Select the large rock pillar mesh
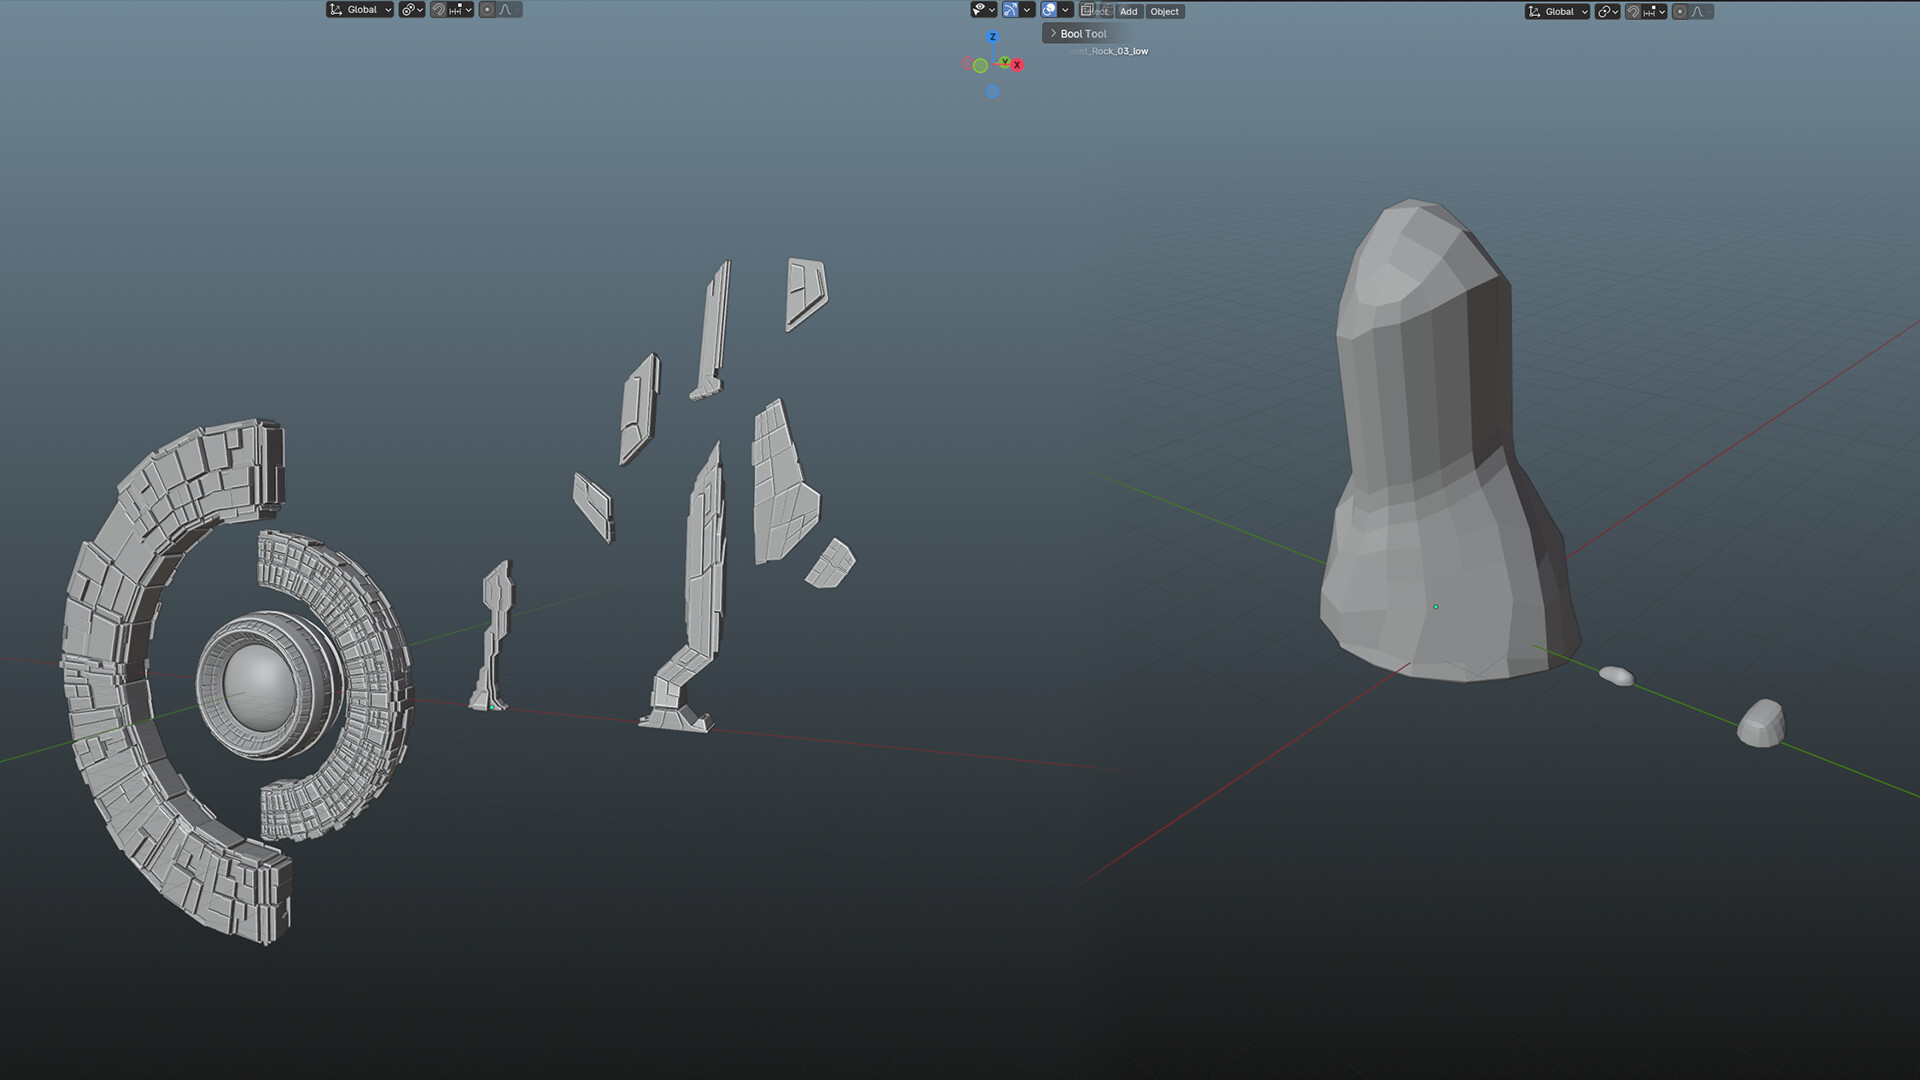This screenshot has height=1080, width=1920. tap(1430, 450)
